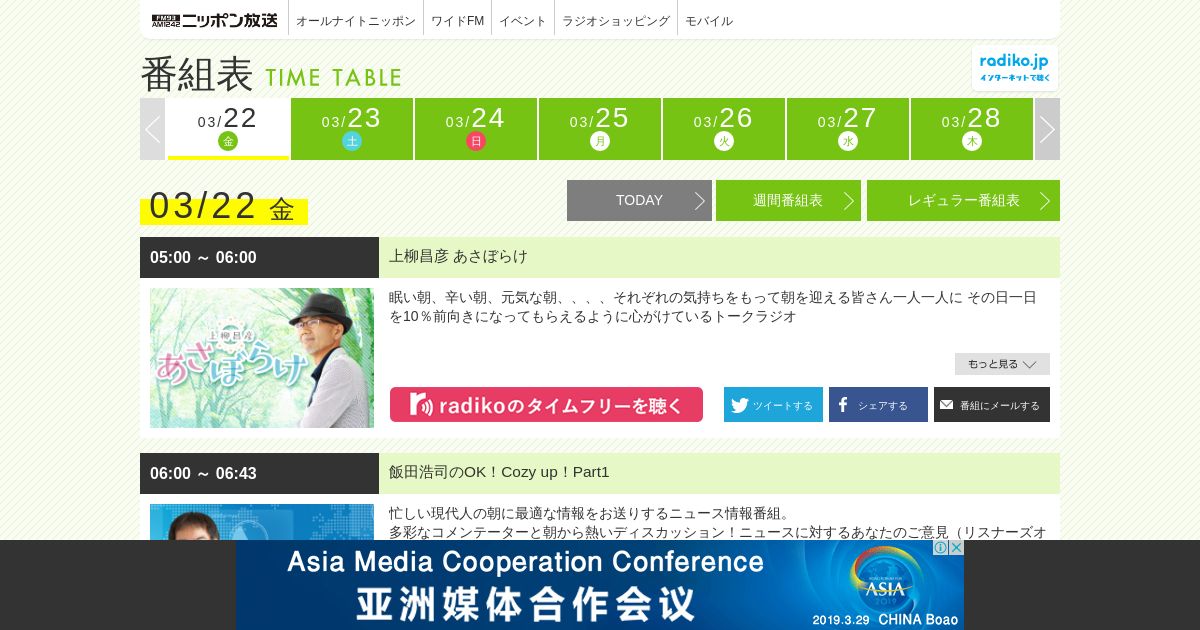Image resolution: width=1200 pixels, height=630 pixels.
Task: Open the 上柳昌彦 あさぼらけ program thumbnail
Action: point(262,358)
